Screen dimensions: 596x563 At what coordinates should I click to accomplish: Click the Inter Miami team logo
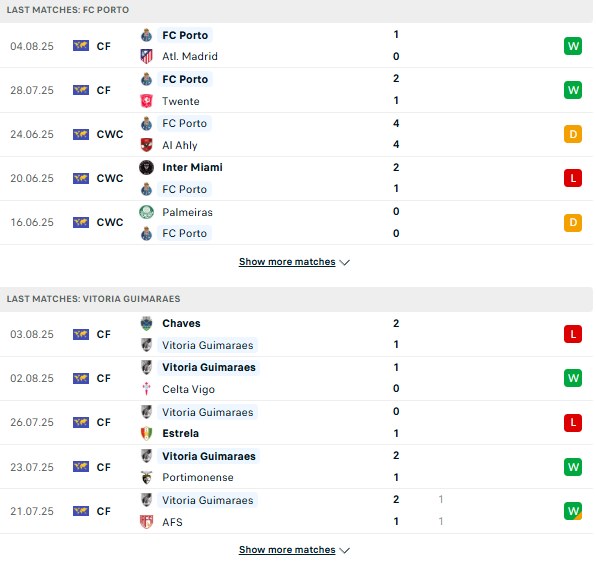tap(146, 167)
